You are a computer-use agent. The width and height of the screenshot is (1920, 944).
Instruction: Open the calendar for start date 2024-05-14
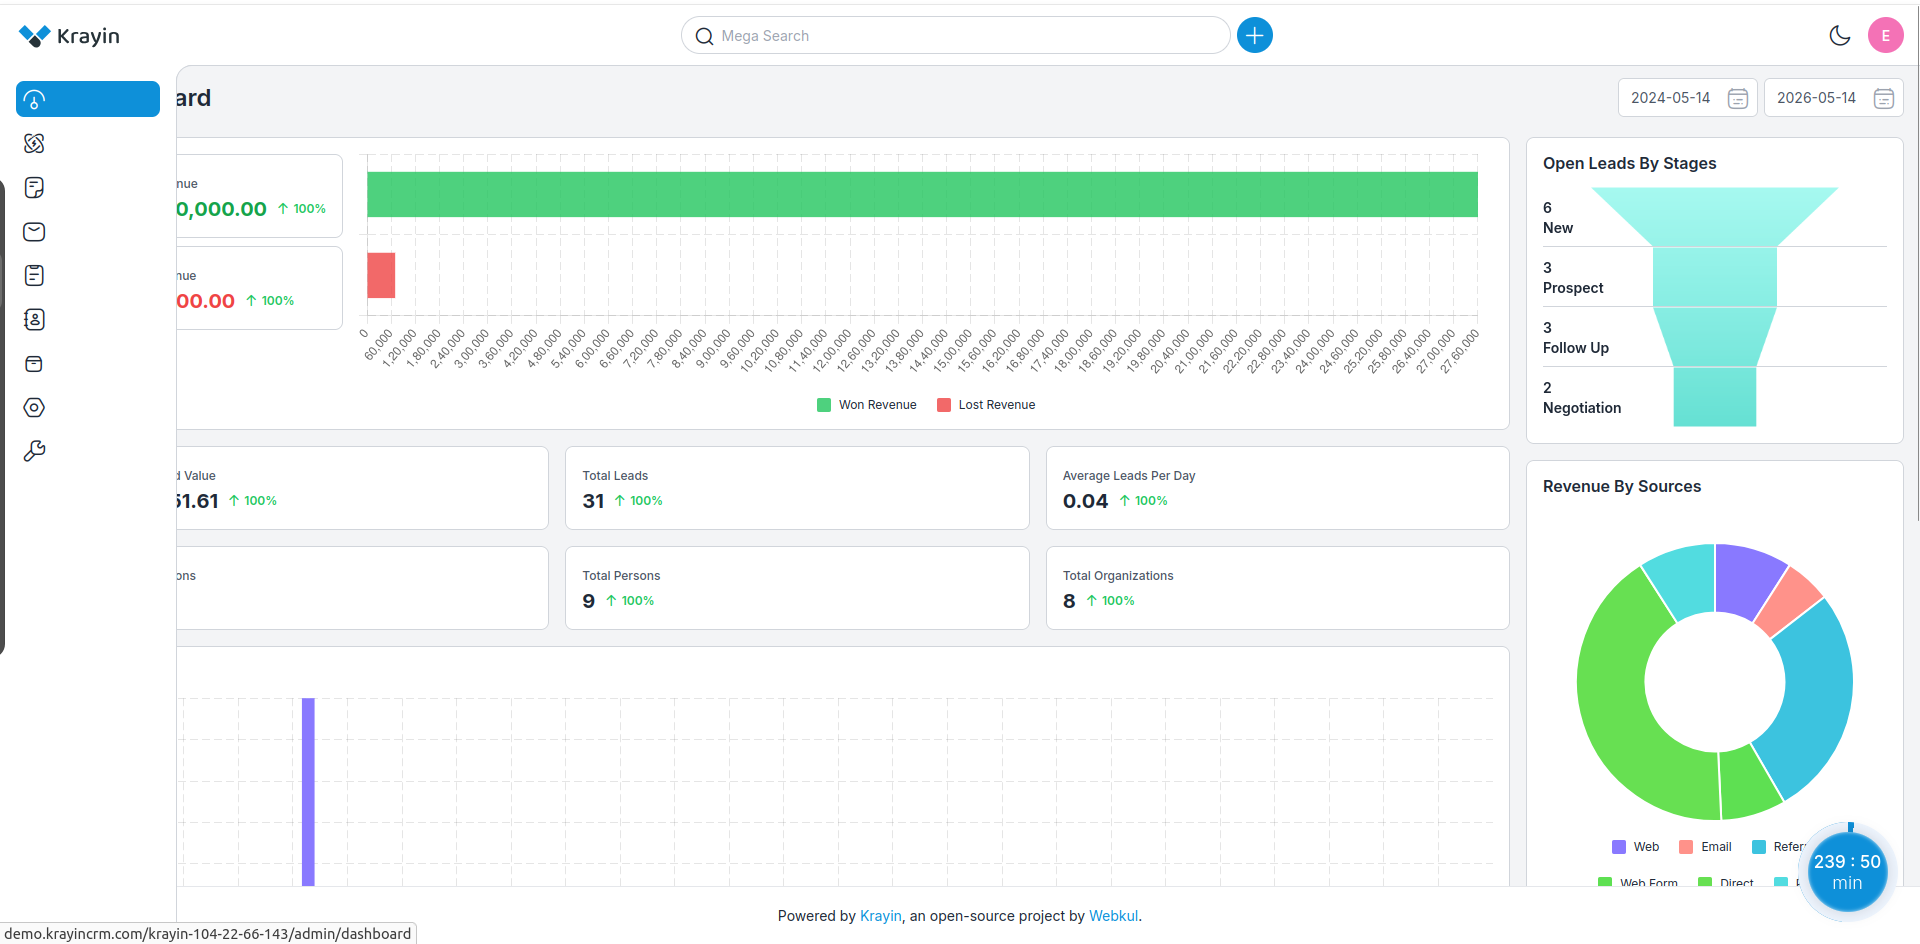tap(1738, 98)
